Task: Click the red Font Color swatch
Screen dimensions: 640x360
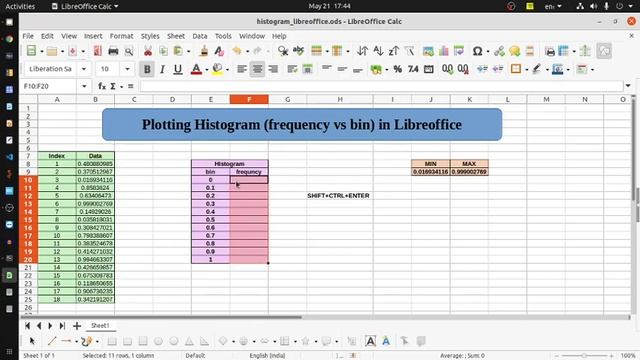Action: click(x=196, y=69)
